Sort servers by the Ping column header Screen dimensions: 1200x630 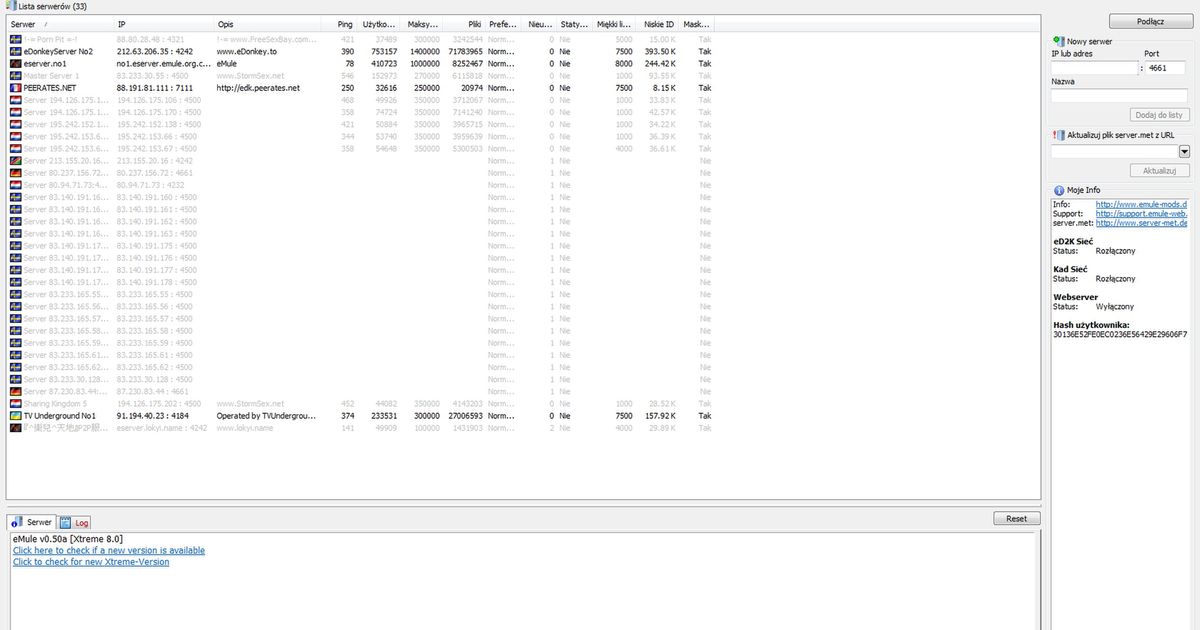tap(344, 24)
